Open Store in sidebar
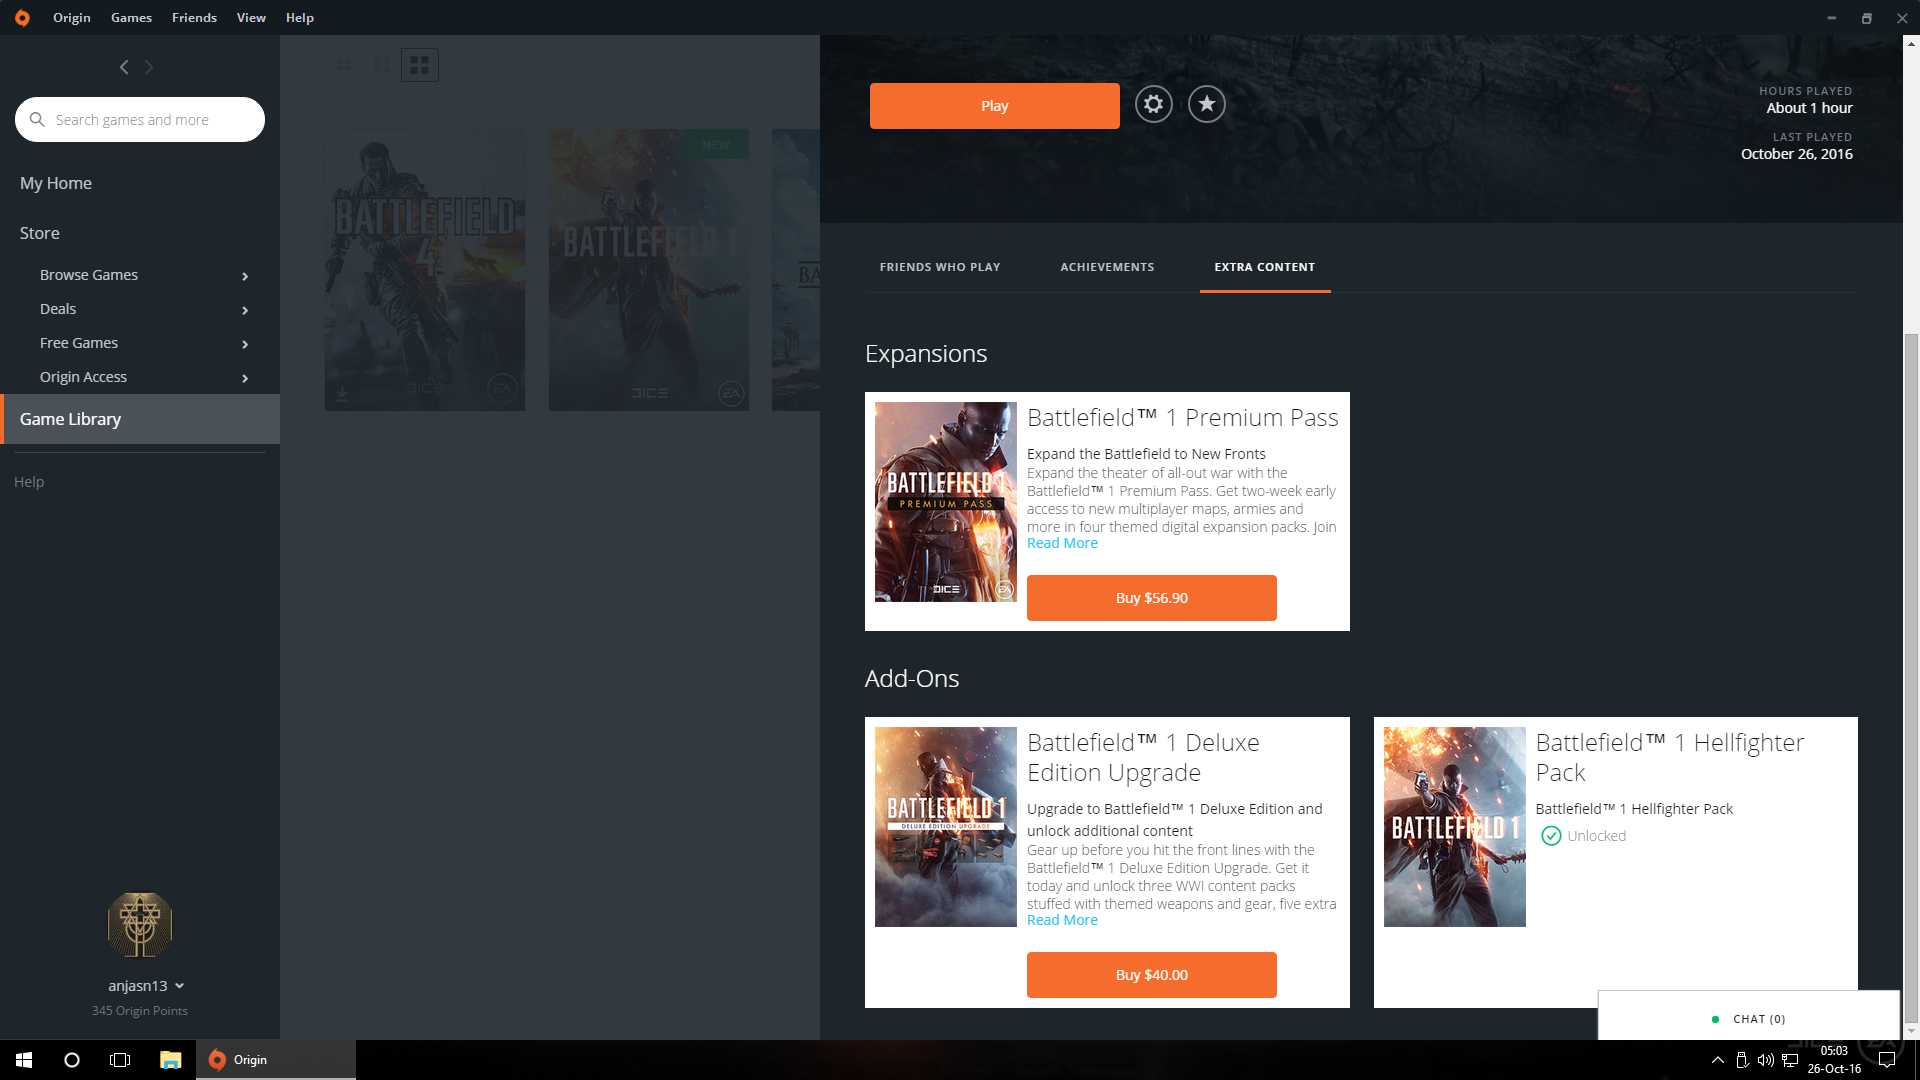The image size is (1920, 1080). coord(40,233)
